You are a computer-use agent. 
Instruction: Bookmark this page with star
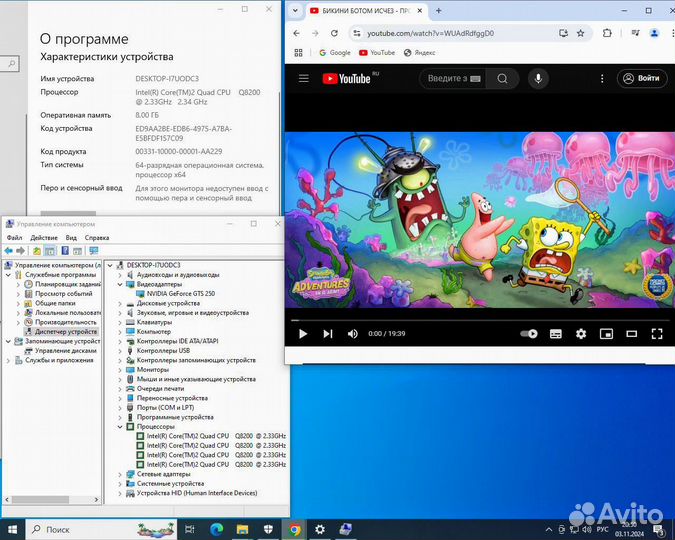coord(580,33)
